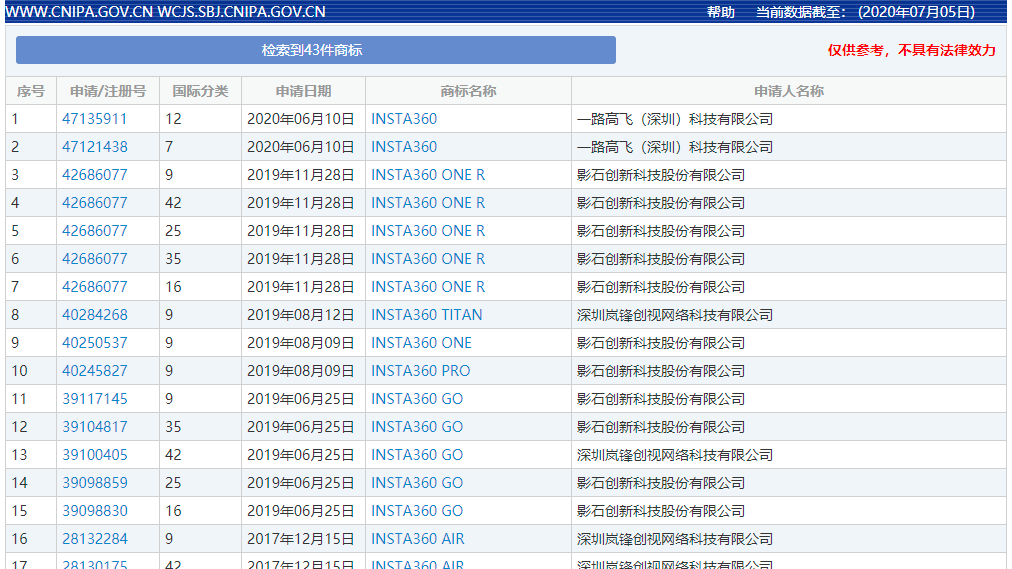Viewport: 1012px width, 569px height.
Task: Click the 国际分类 column header
Action: [200, 91]
